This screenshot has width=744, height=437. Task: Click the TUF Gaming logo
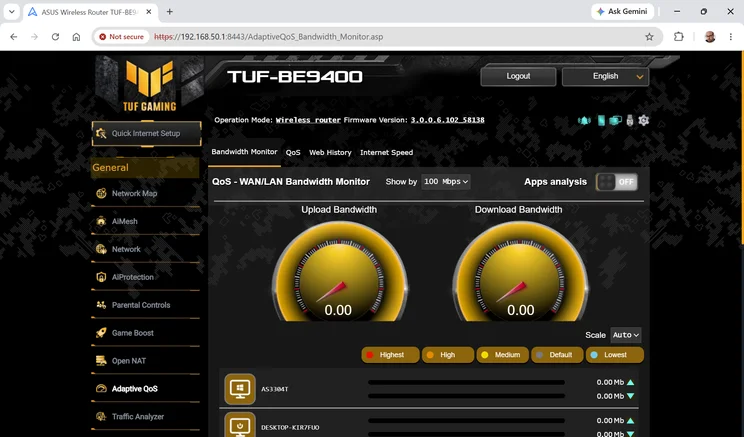click(149, 85)
